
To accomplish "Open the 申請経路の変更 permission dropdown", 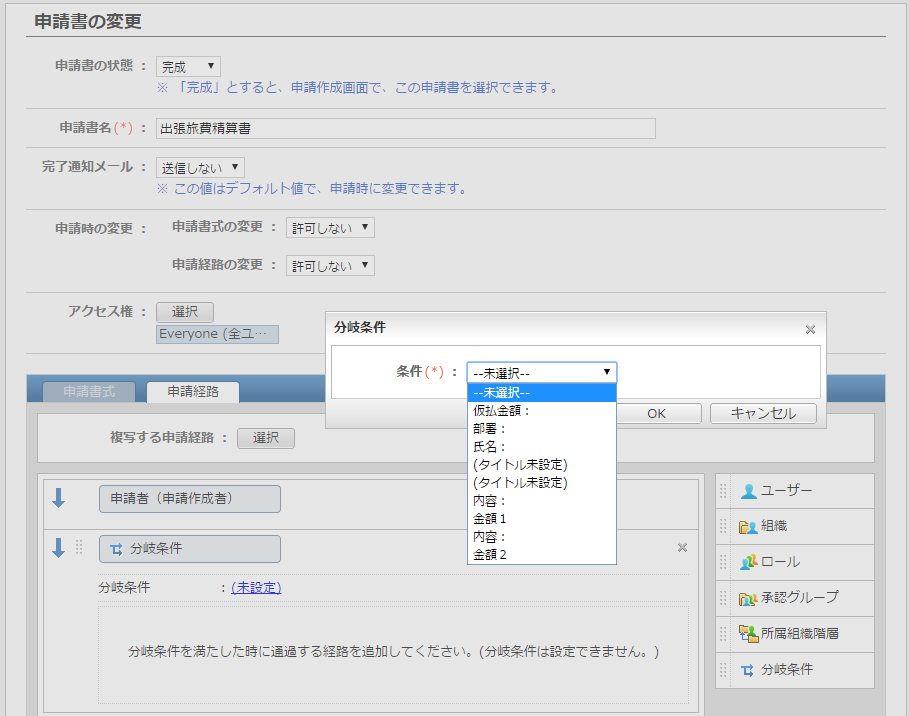I will [330, 266].
